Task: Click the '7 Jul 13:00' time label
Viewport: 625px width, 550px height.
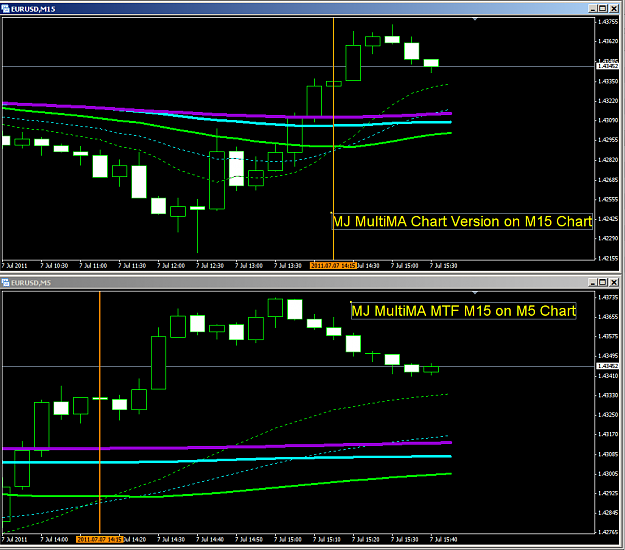Action: (x=249, y=265)
